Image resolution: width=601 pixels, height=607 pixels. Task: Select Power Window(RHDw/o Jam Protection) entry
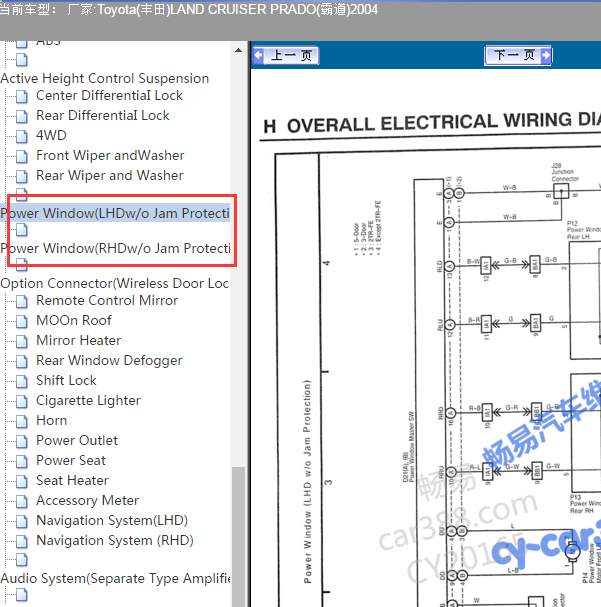tap(115, 248)
